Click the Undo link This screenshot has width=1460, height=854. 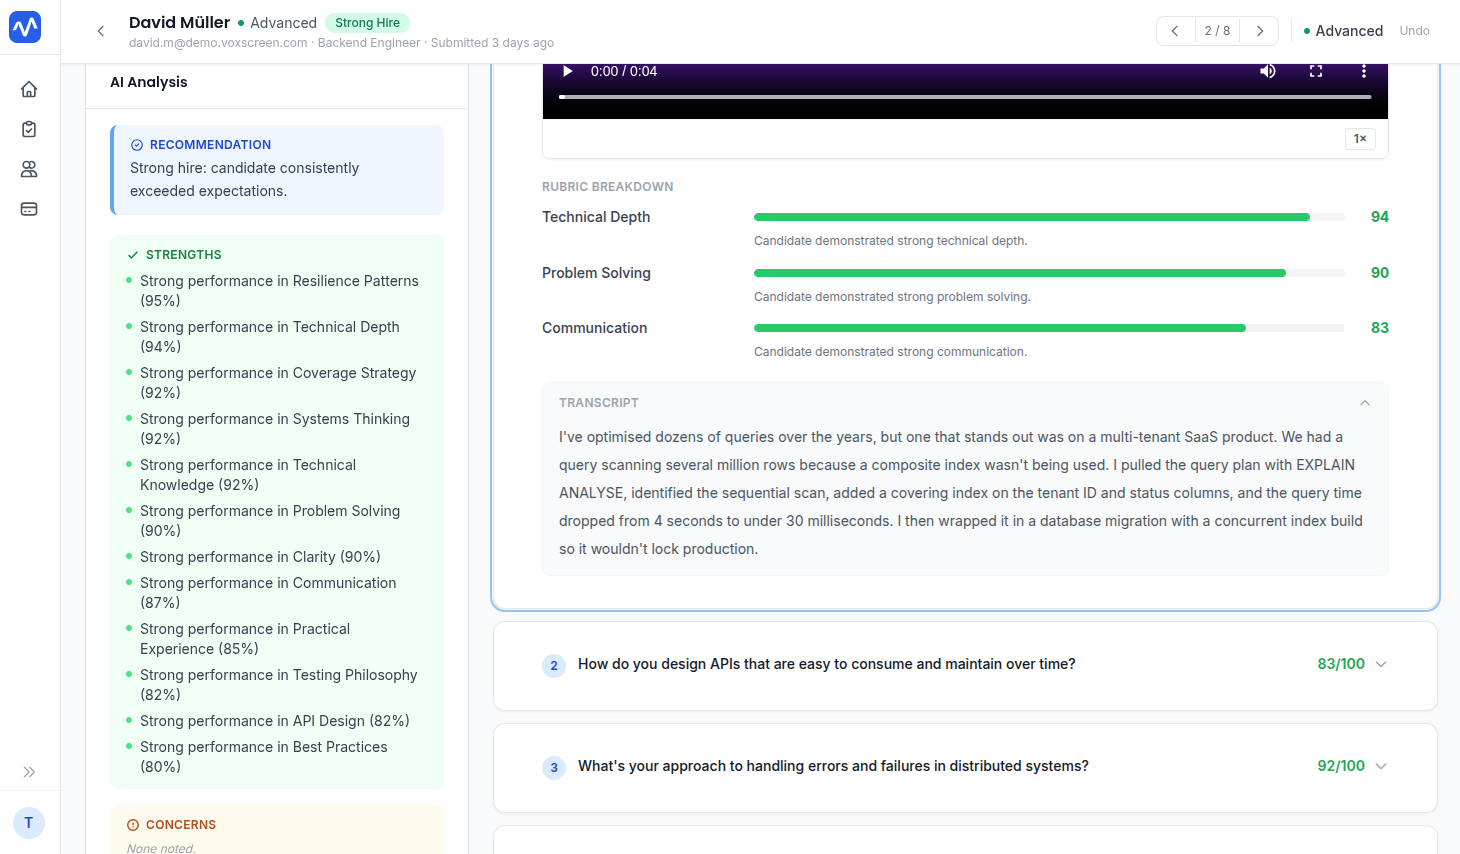point(1414,31)
